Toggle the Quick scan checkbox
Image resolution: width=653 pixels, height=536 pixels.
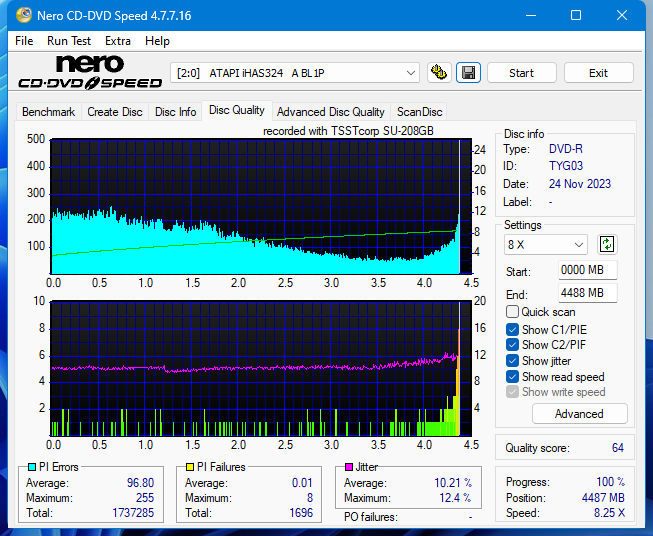coord(512,312)
